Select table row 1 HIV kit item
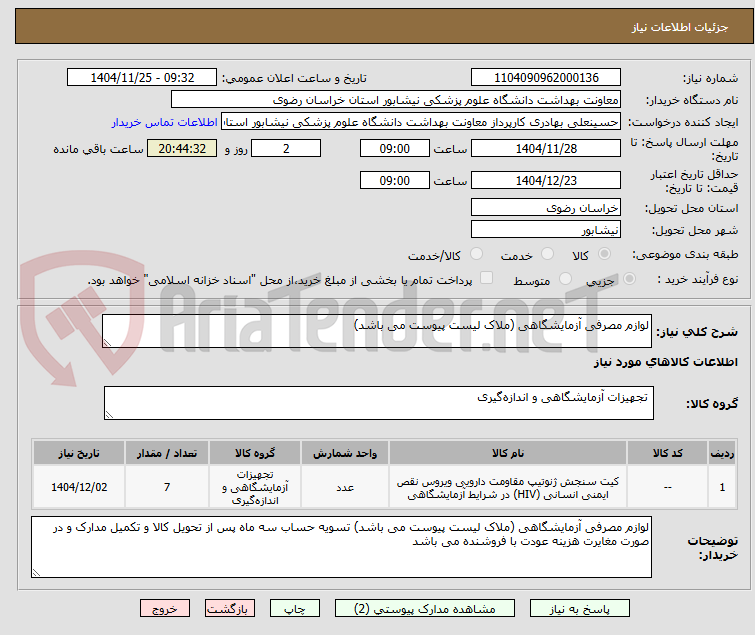This screenshot has width=755, height=635. (x=384, y=487)
